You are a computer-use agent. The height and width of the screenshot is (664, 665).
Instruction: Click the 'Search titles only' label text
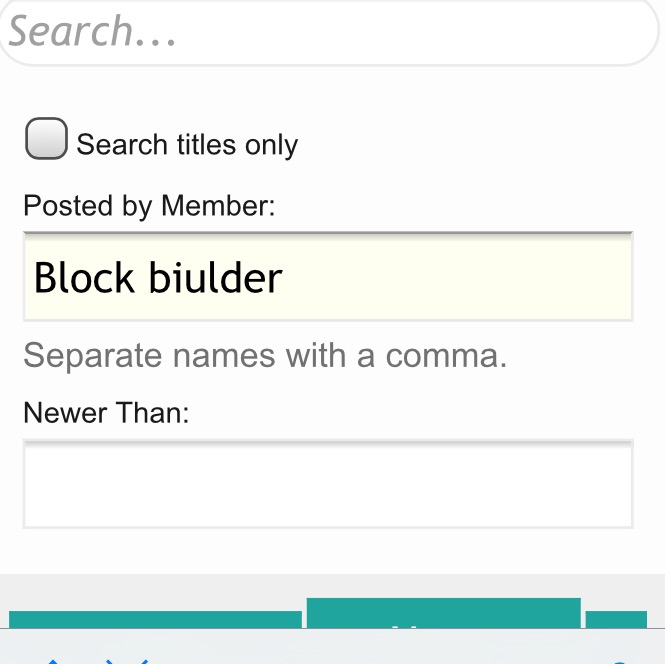pyautogui.click(x=187, y=145)
